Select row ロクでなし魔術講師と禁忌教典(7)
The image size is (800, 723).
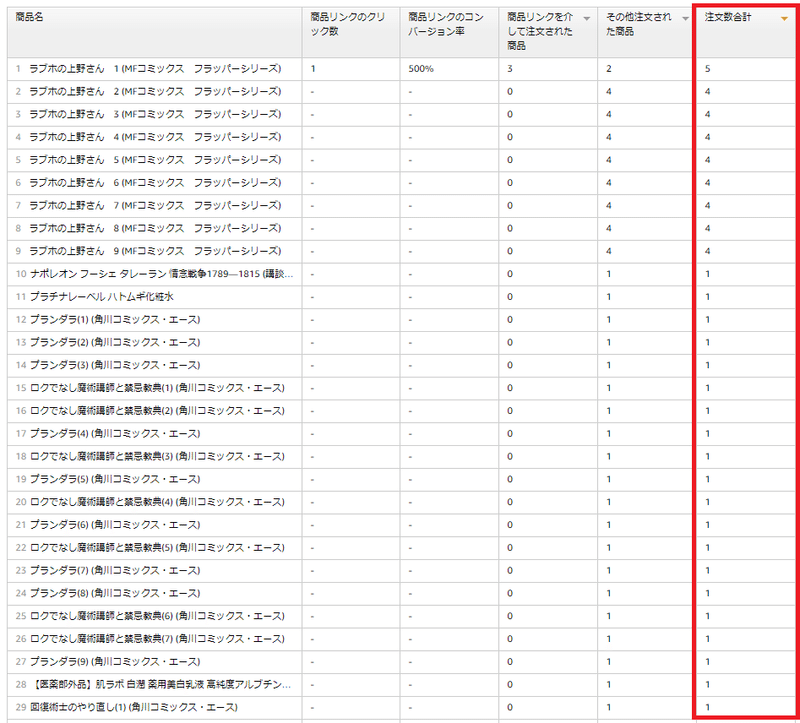401,639
